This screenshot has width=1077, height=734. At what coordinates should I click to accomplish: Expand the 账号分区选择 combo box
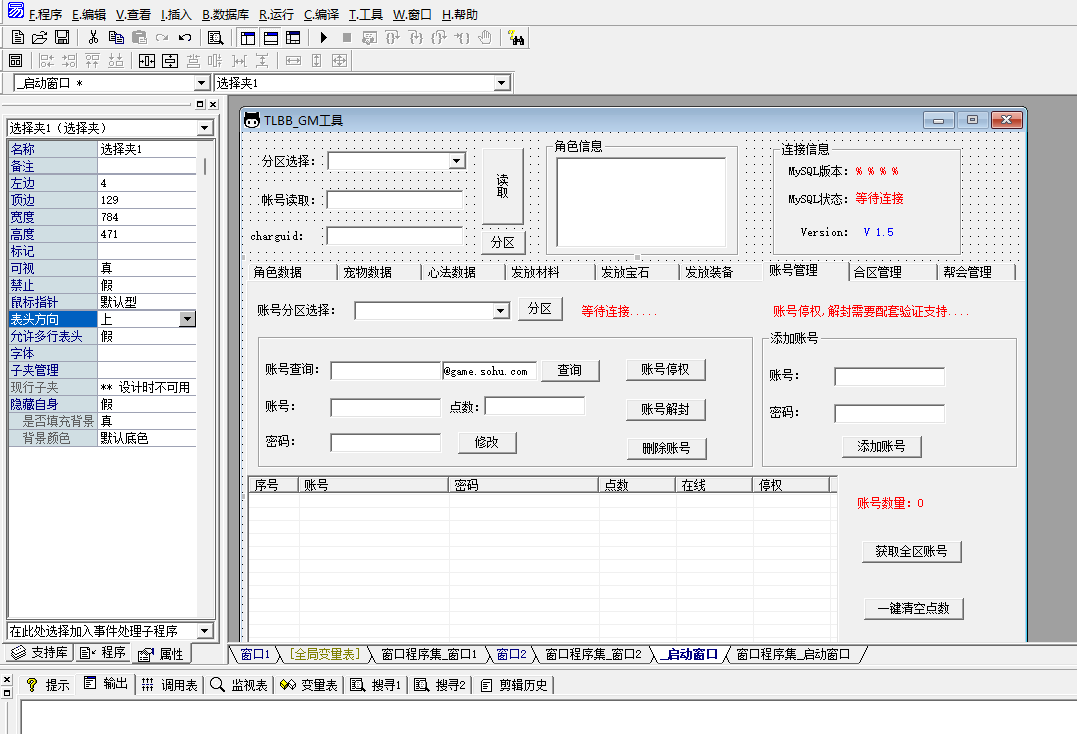[502, 311]
